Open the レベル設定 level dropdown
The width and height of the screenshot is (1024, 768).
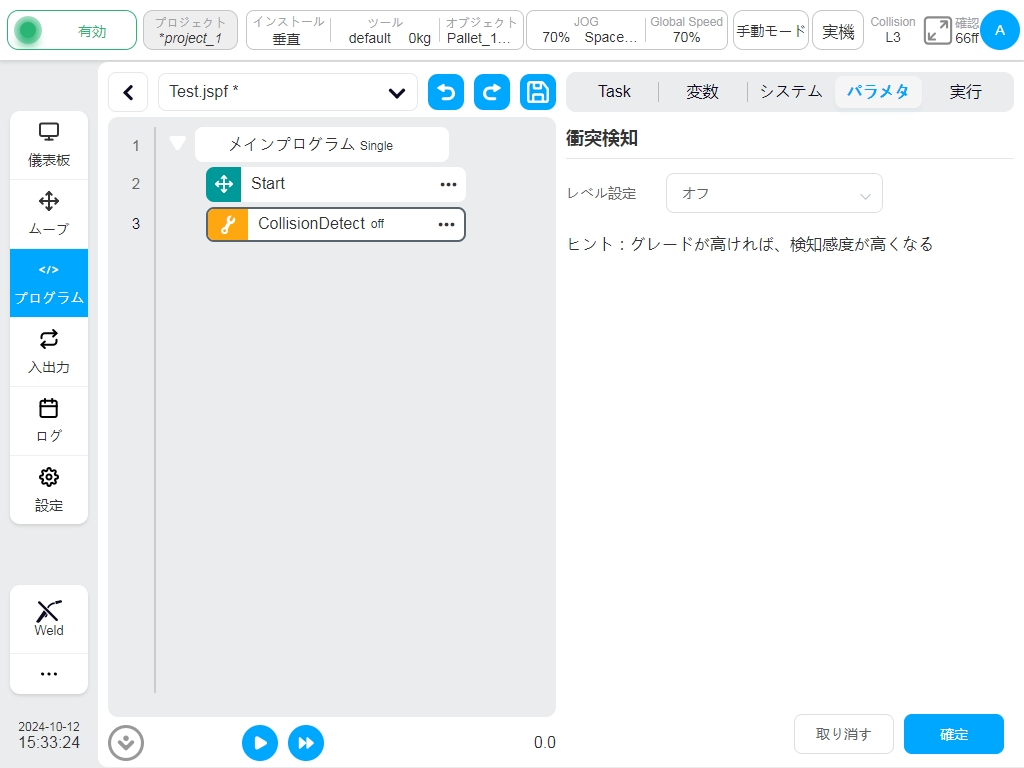point(774,193)
